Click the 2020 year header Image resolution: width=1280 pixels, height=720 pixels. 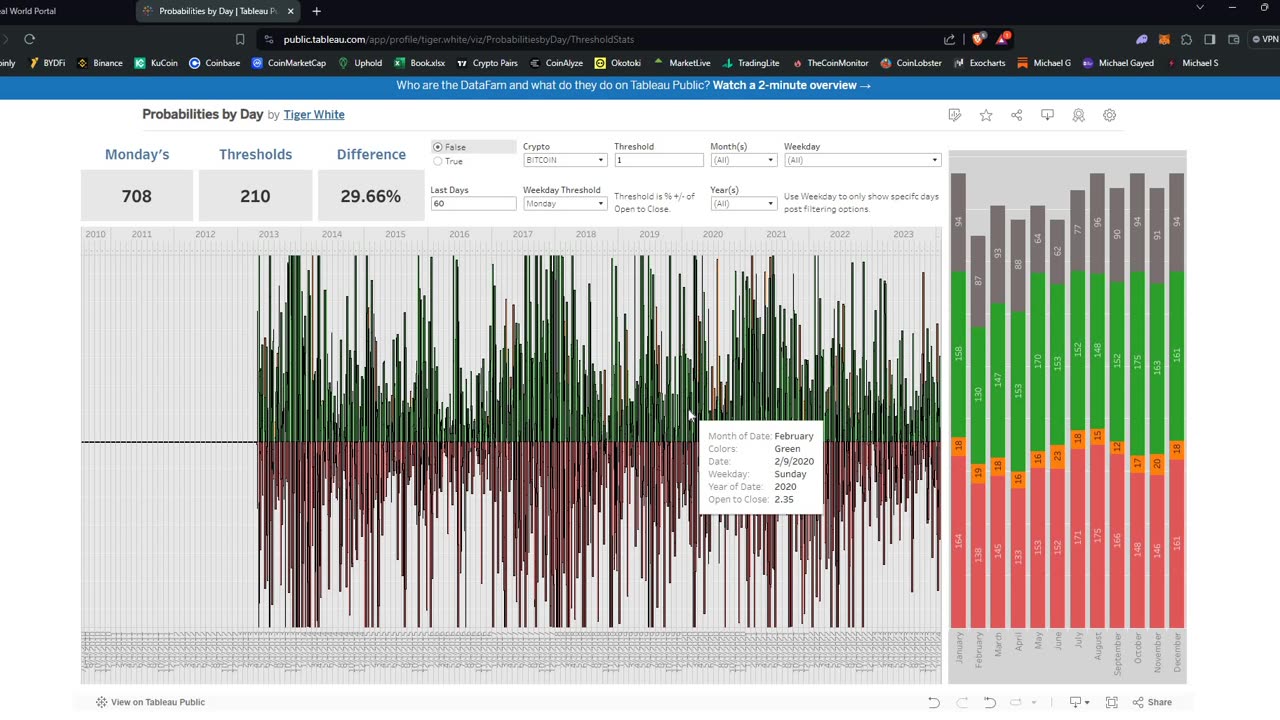tap(712, 234)
